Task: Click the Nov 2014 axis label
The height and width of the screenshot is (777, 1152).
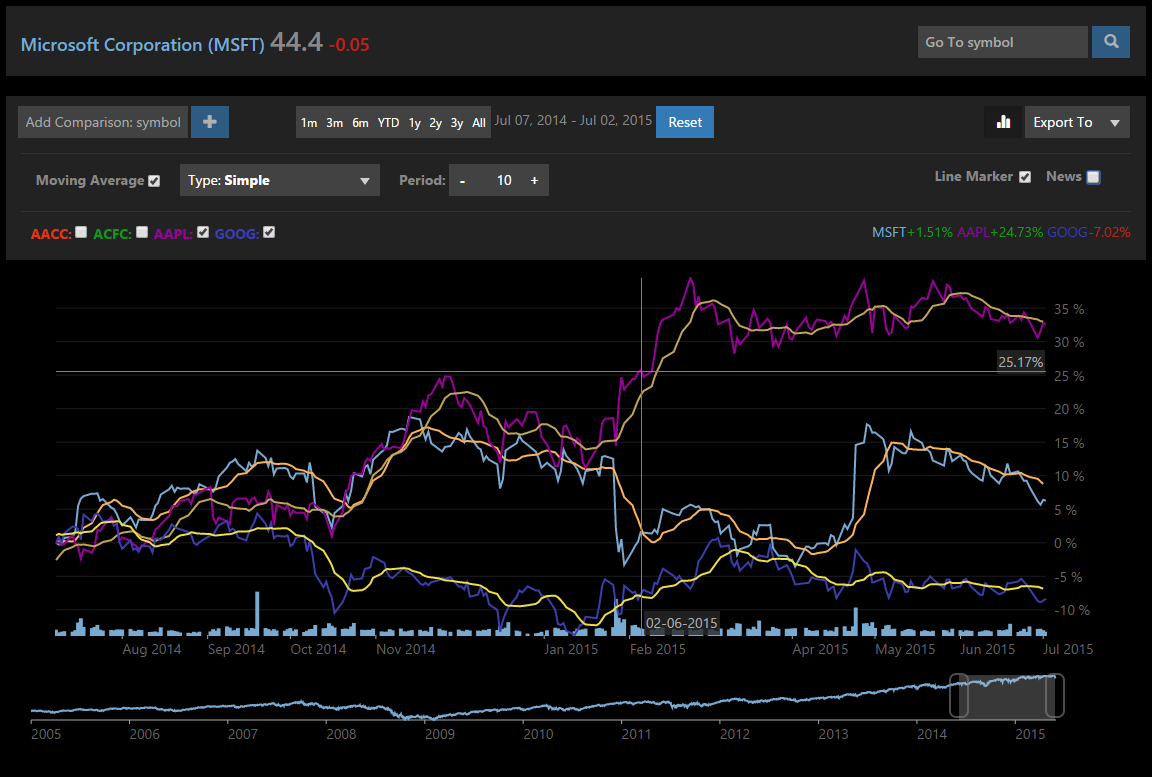Action: 406,649
